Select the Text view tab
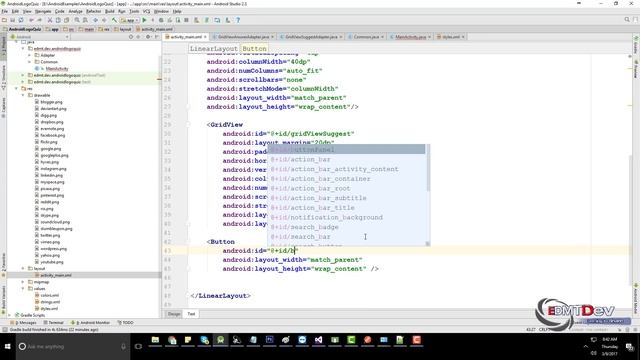The image size is (640, 360). coord(191,314)
